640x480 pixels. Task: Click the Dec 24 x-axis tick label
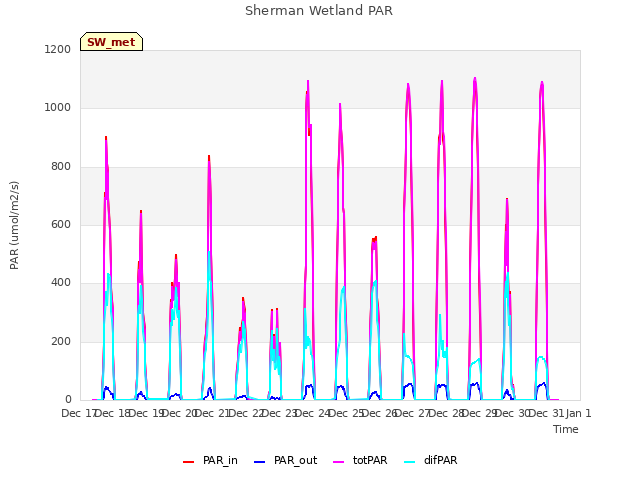313,413
